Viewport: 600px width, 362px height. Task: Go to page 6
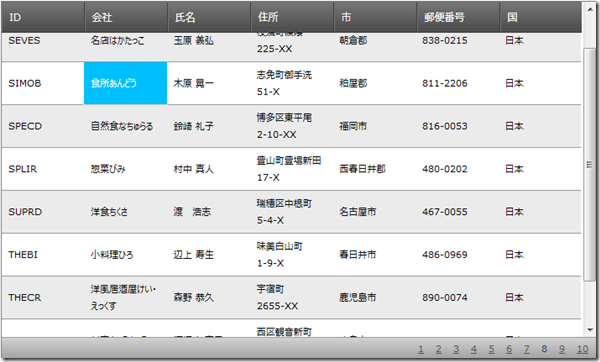pos(509,349)
